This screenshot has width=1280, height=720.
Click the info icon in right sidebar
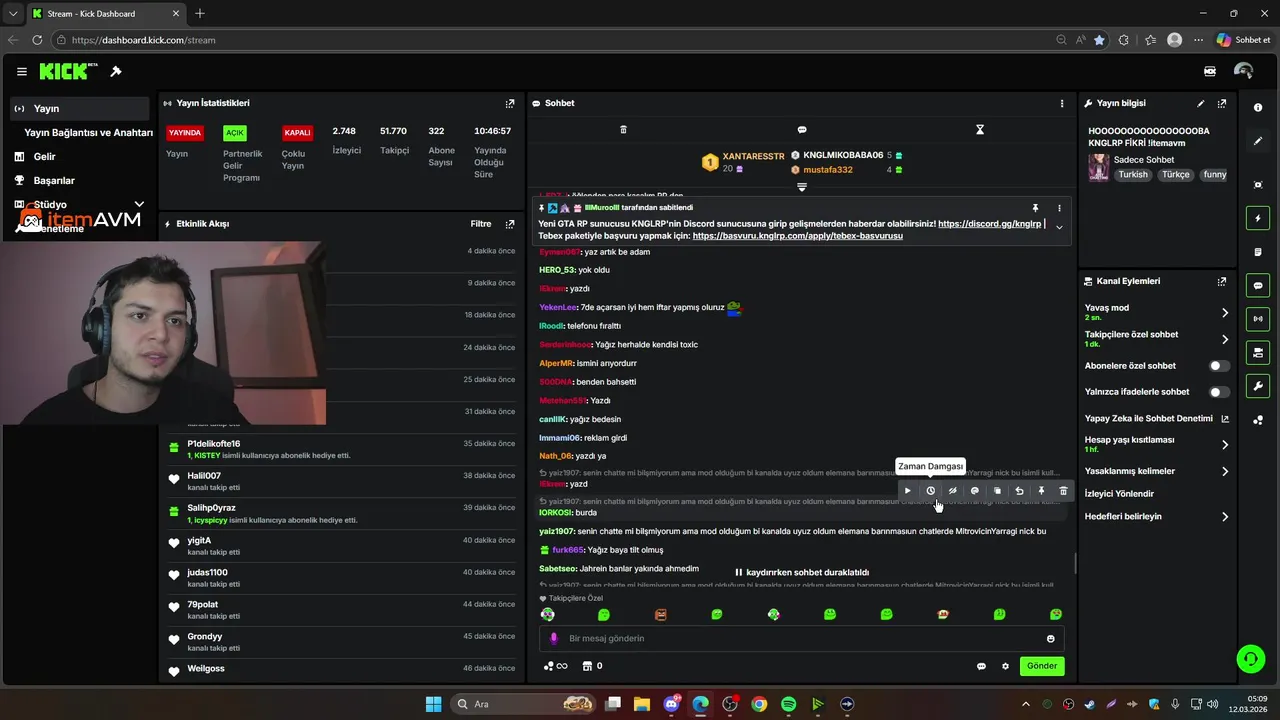point(1258,107)
